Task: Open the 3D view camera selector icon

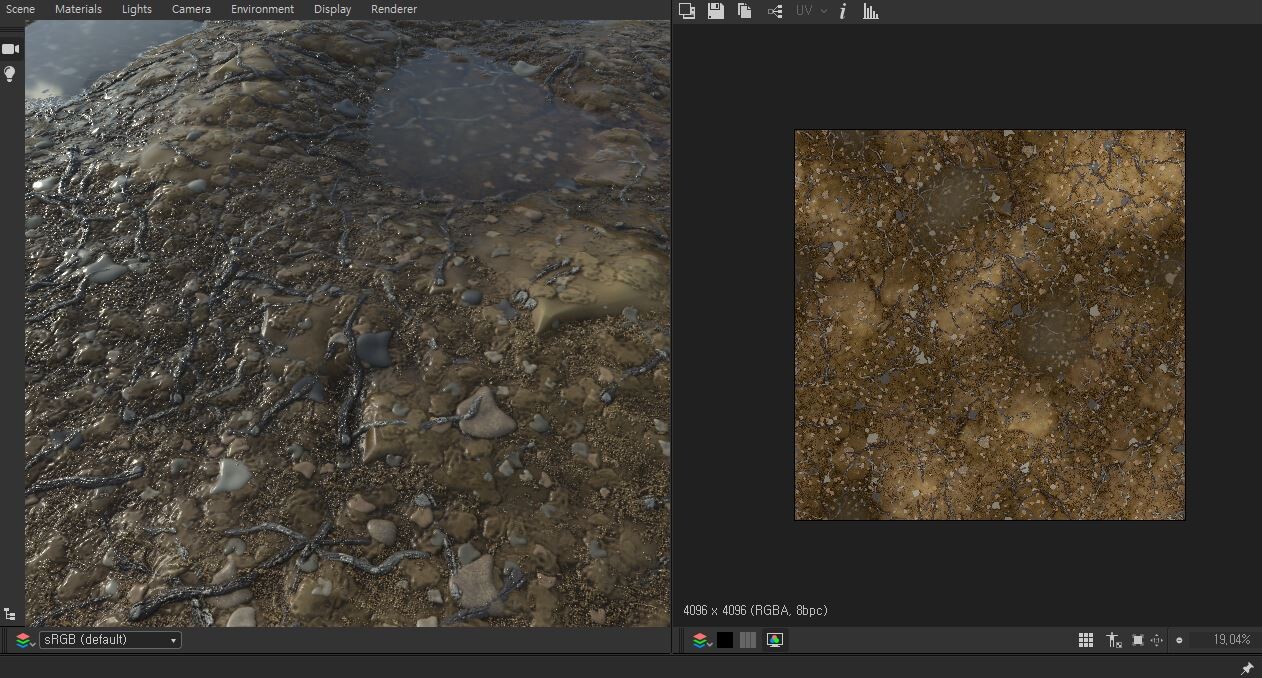Action: coord(10,48)
